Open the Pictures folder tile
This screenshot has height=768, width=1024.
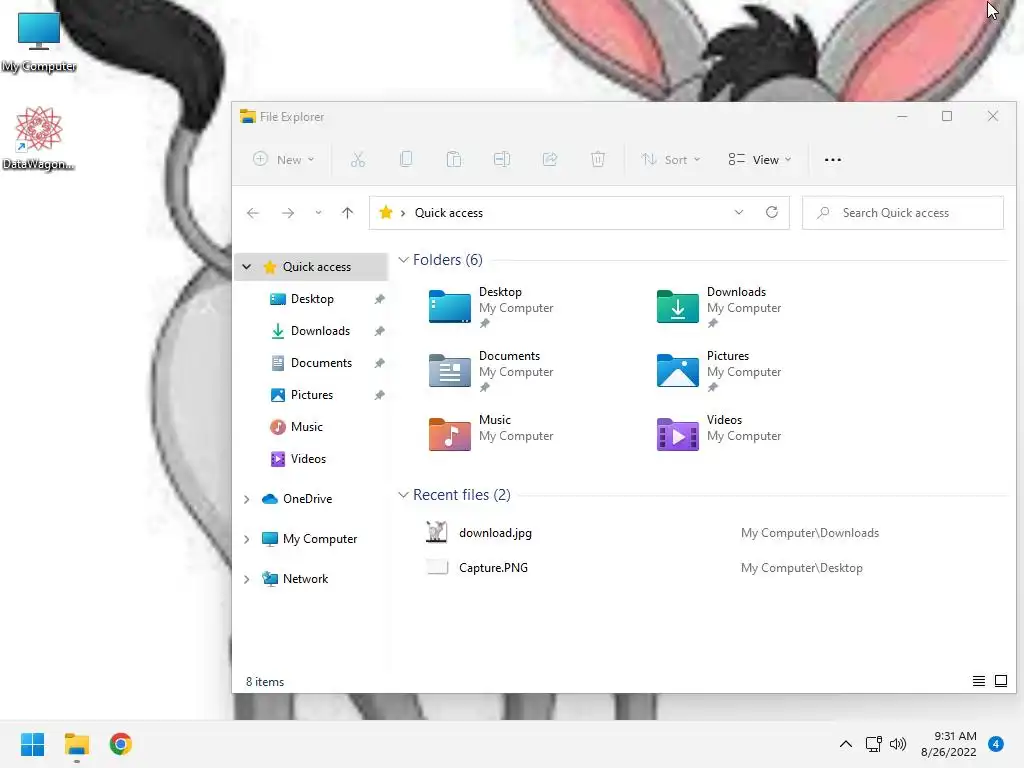[719, 371]
